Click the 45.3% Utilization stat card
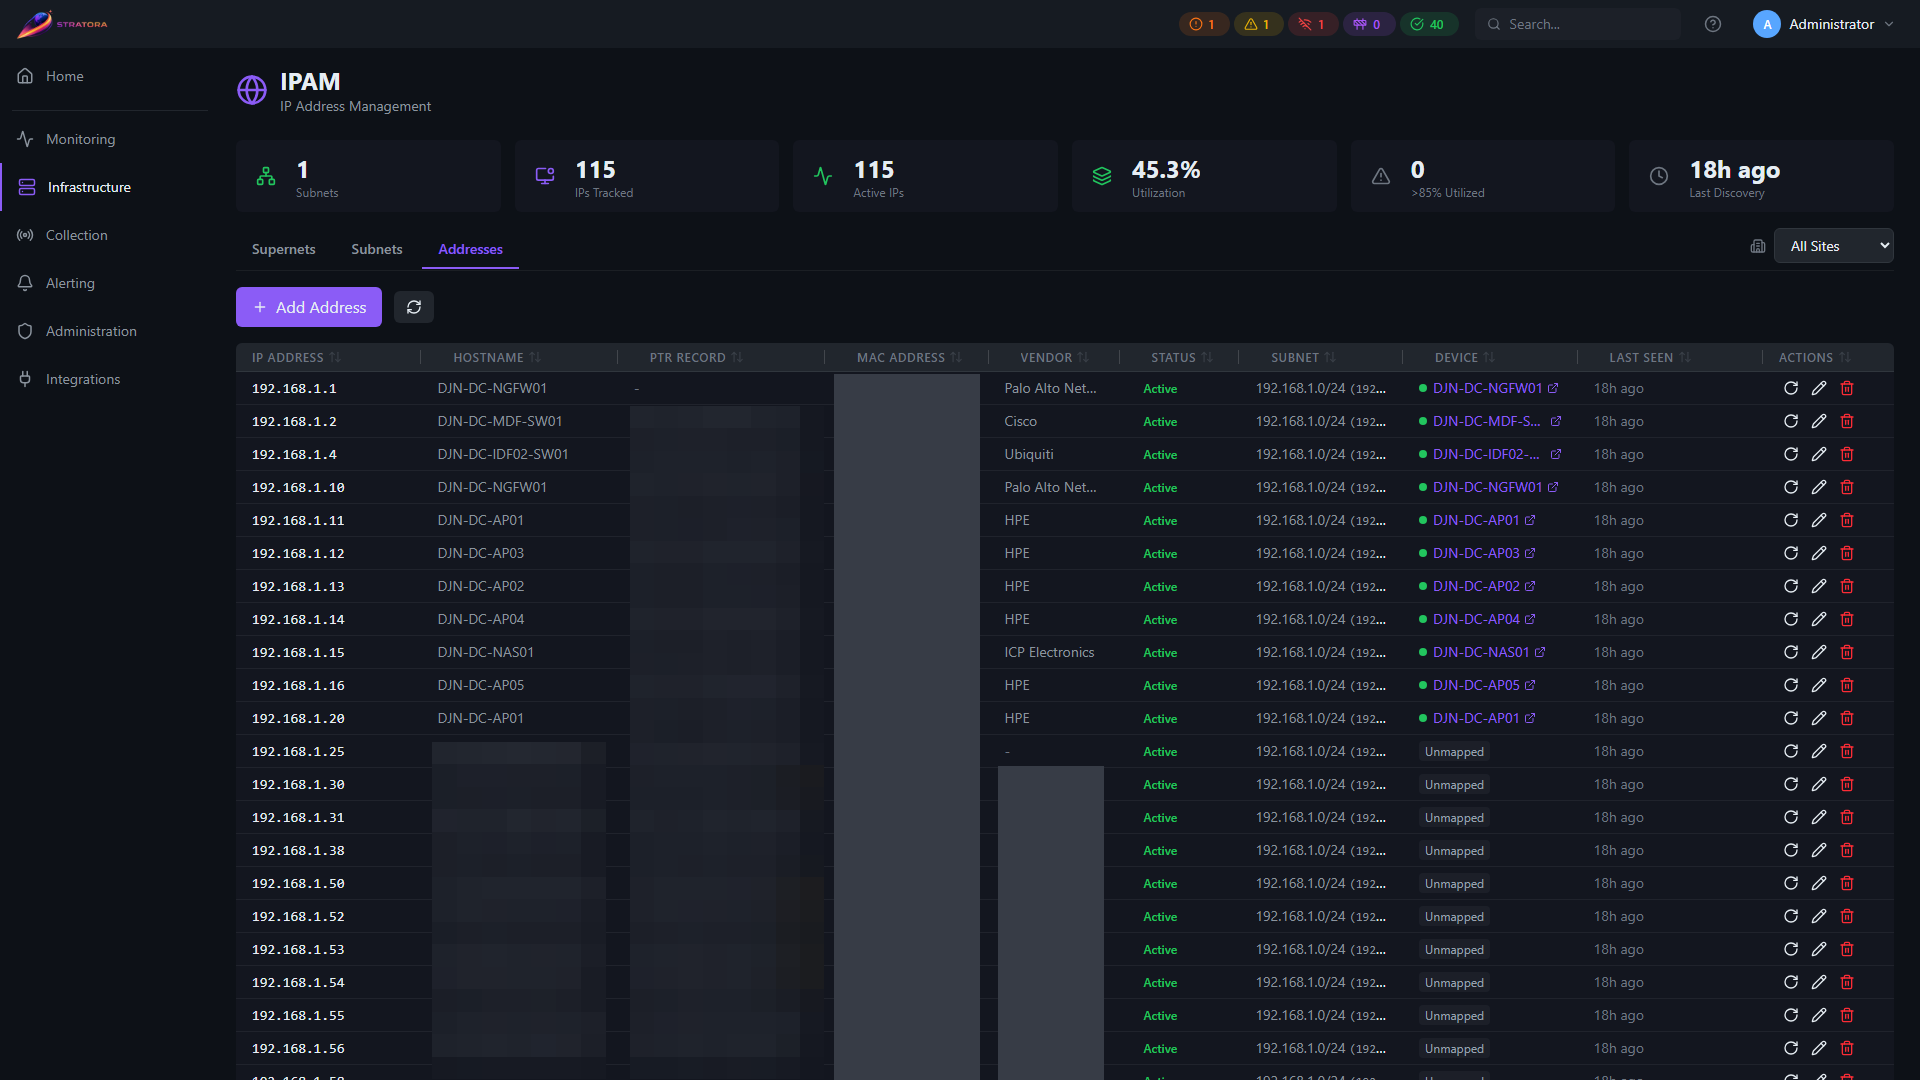This screenshot has width=1920, height=1080. (1204, 176)
